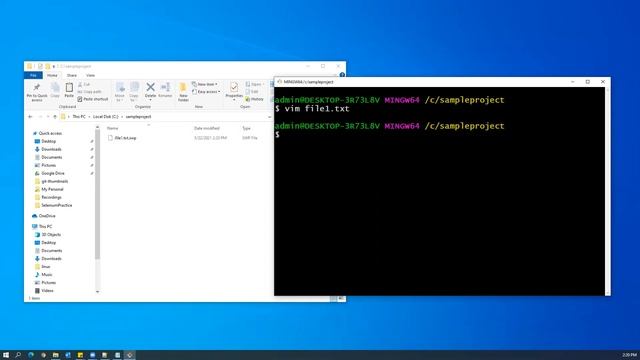Screen dimensions: 640x360
Task: Click the taskbar clock
Action: [x=629, y=355]
